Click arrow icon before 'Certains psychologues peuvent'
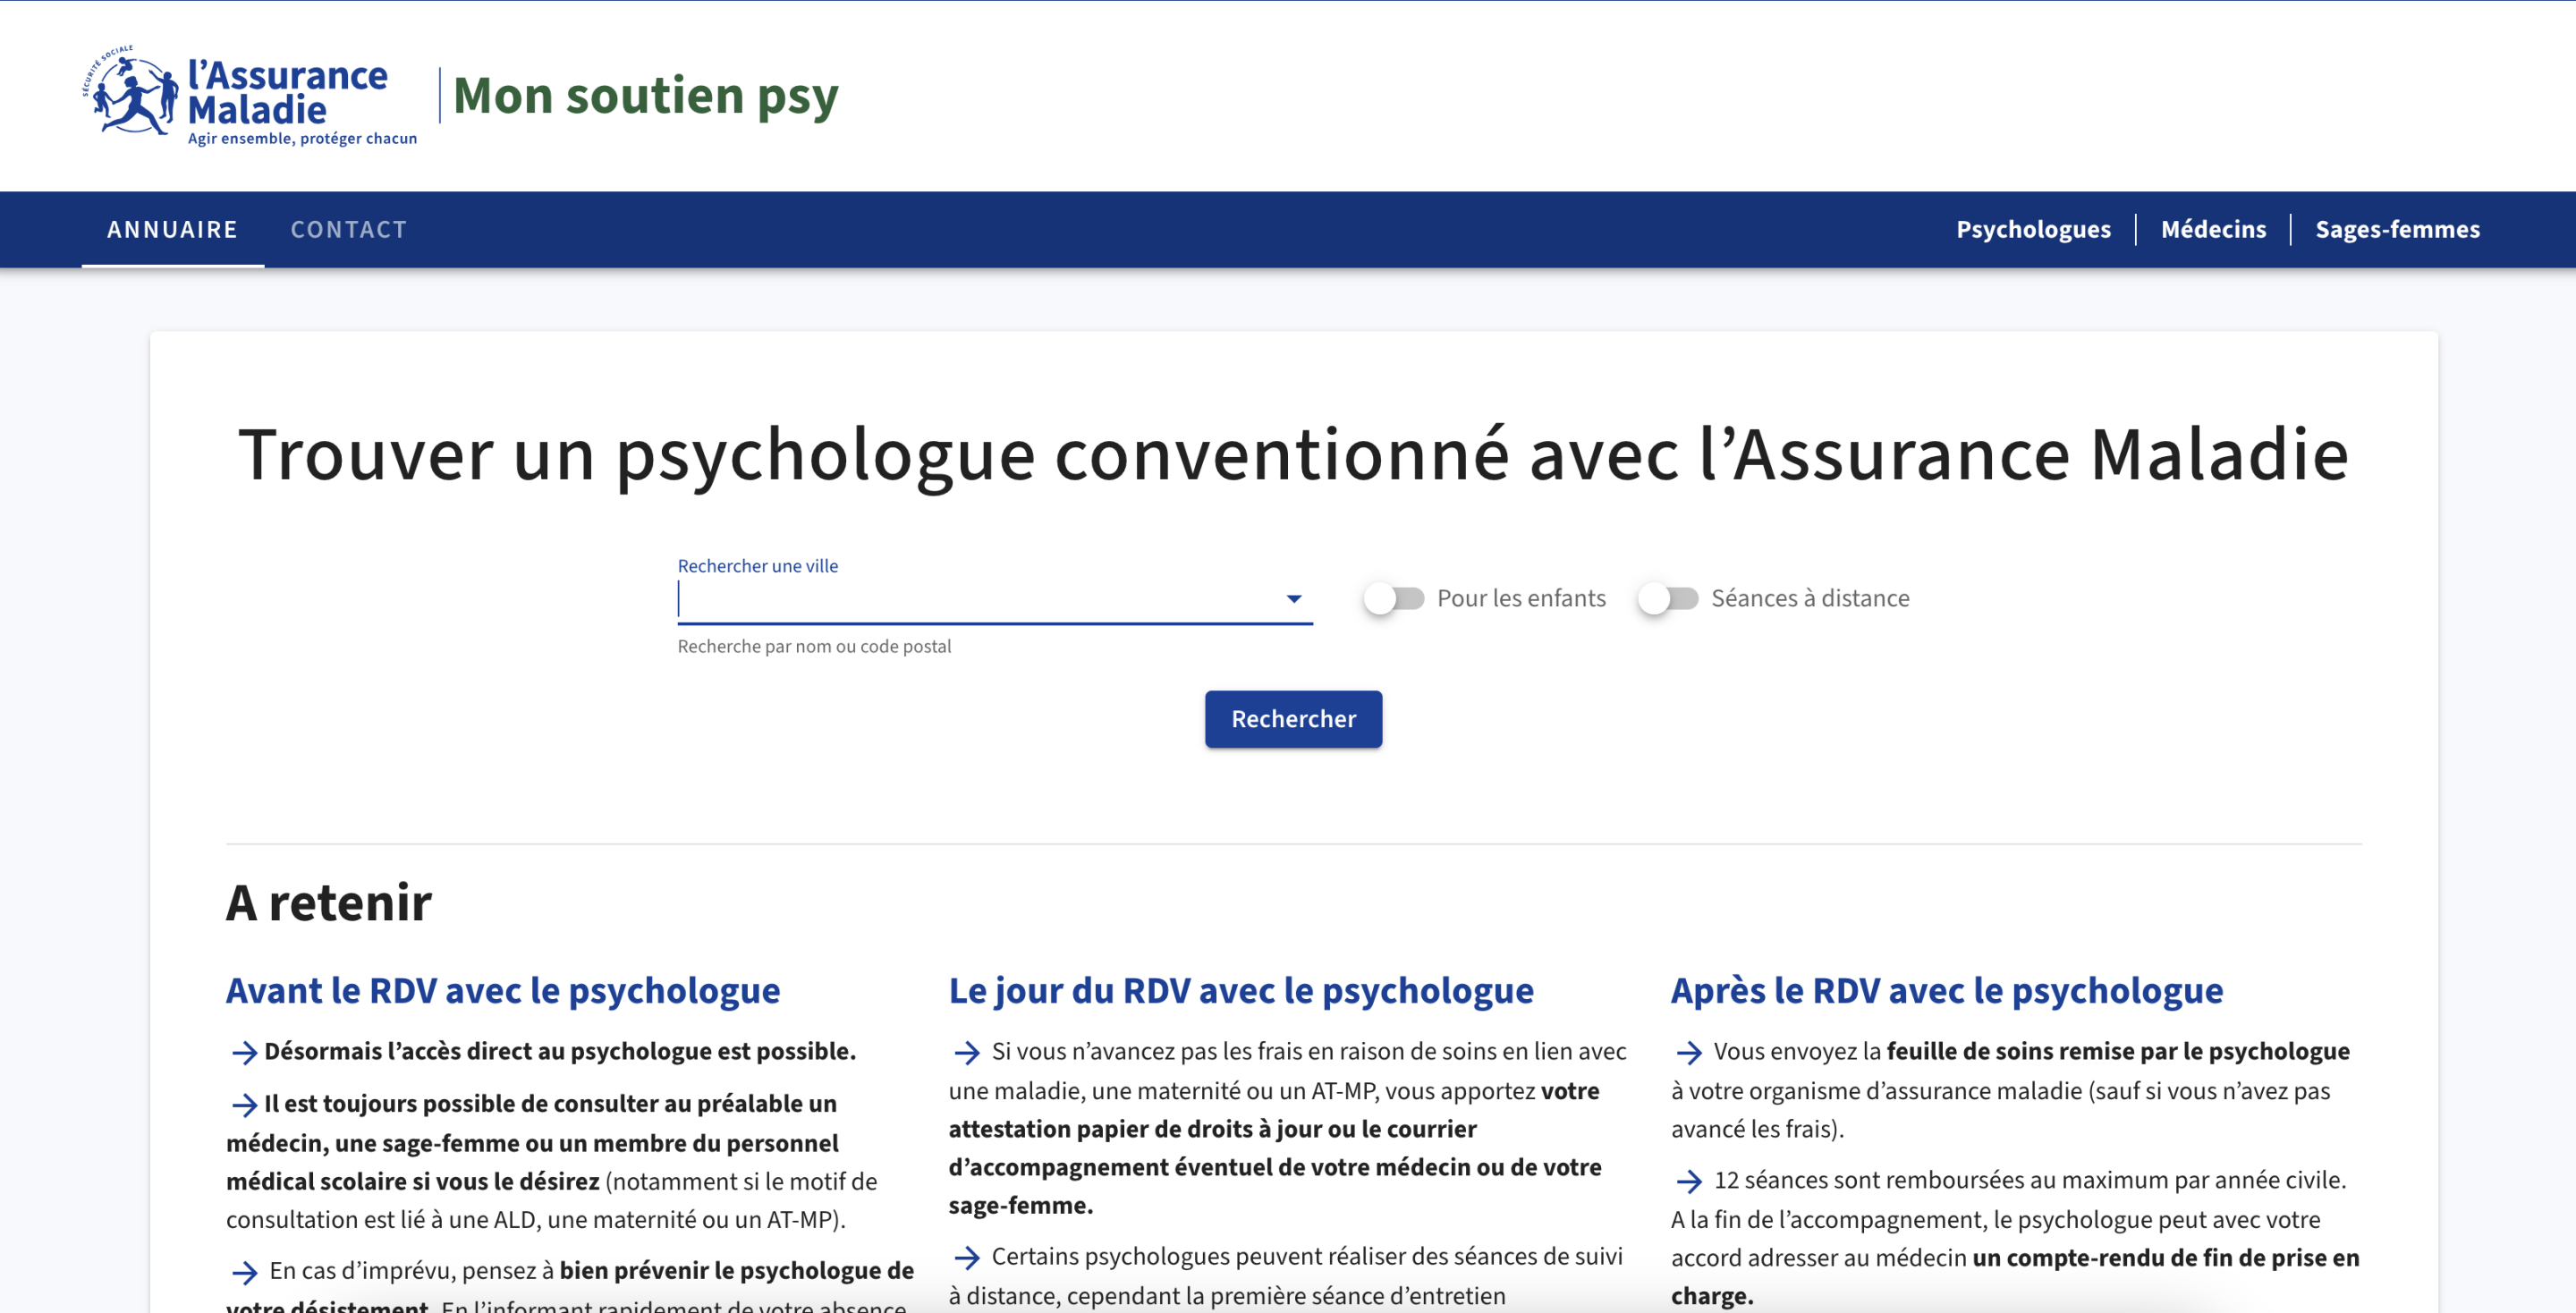The height and width of the screenshot is (1313, 2576). click(966, 1257)
